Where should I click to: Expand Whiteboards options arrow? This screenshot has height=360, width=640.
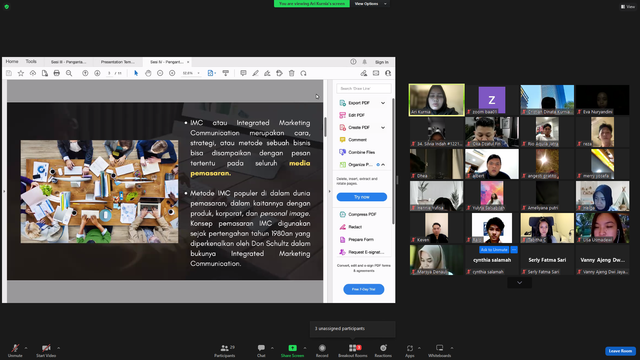coord(452,348)
